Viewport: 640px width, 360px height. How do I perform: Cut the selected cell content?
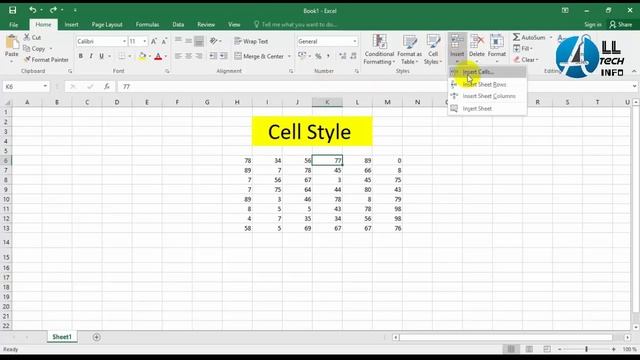pos(33,38)
